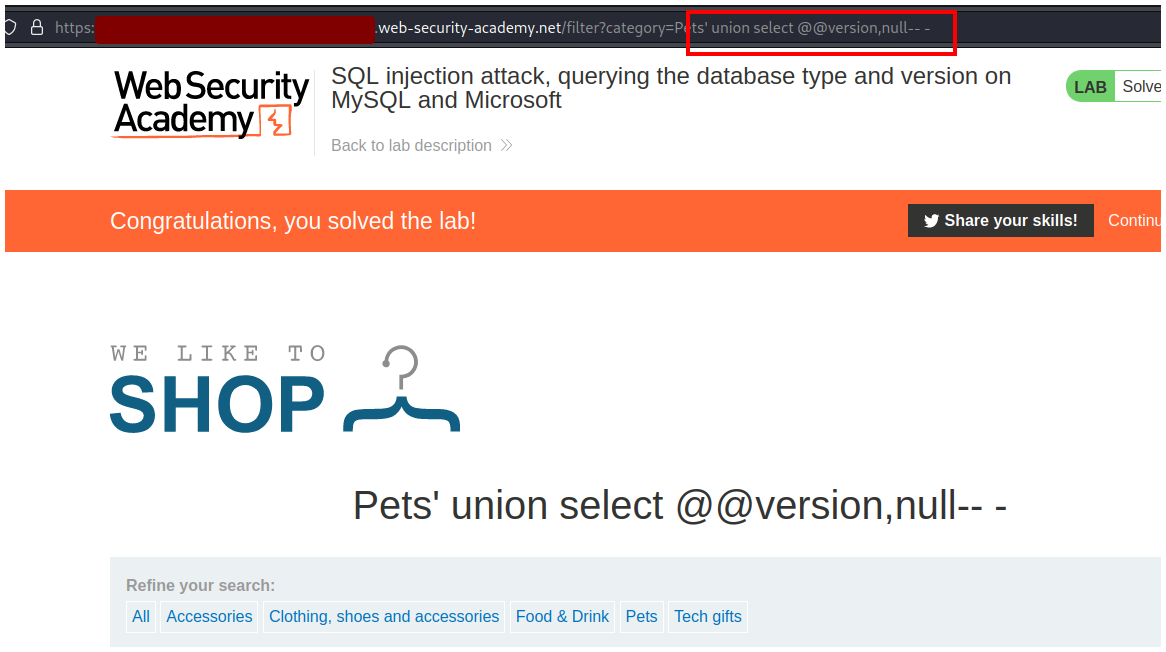Click the lock icon in the address bar
Image resolution: width=1166 pixels, height=652 pixels.
(x=37, y=28)
